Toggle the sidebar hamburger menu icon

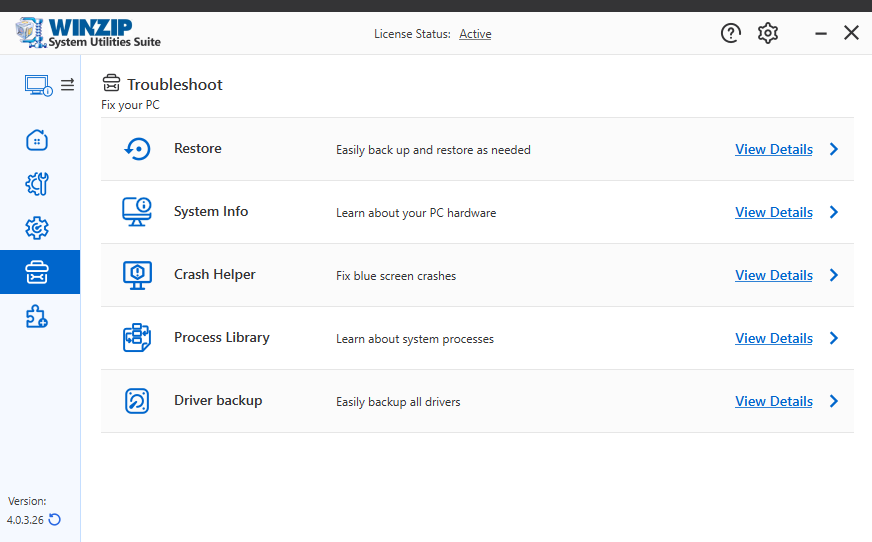pyautogui.click(x=67, y=84)
